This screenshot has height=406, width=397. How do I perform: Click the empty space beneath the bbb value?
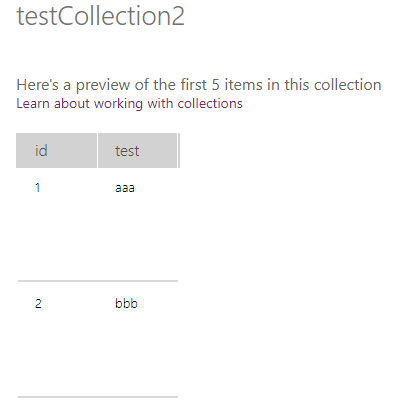(137, 352)
